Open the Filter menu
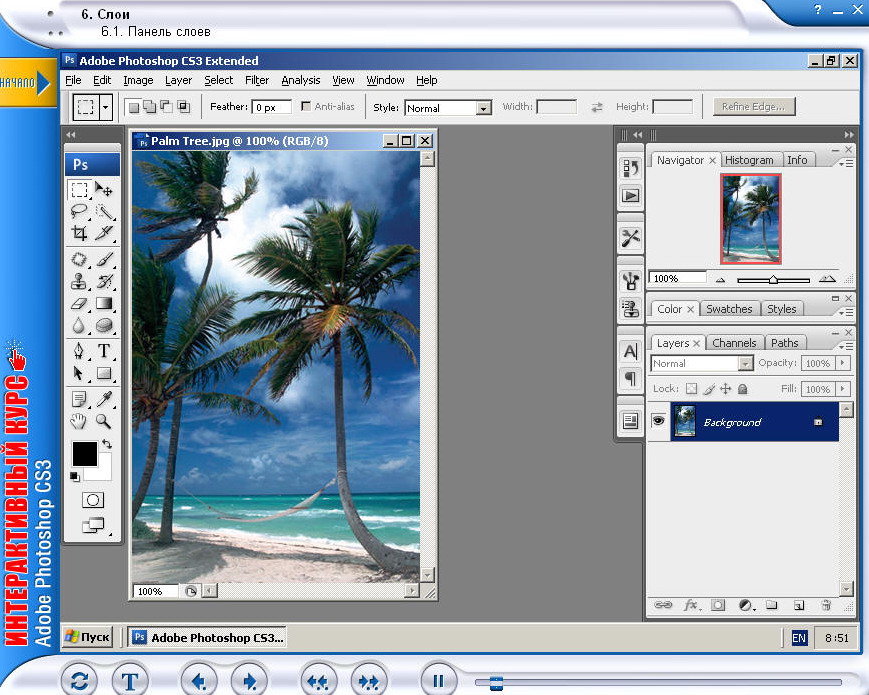Viewport: 869px width, 695px height. [257, 80]
